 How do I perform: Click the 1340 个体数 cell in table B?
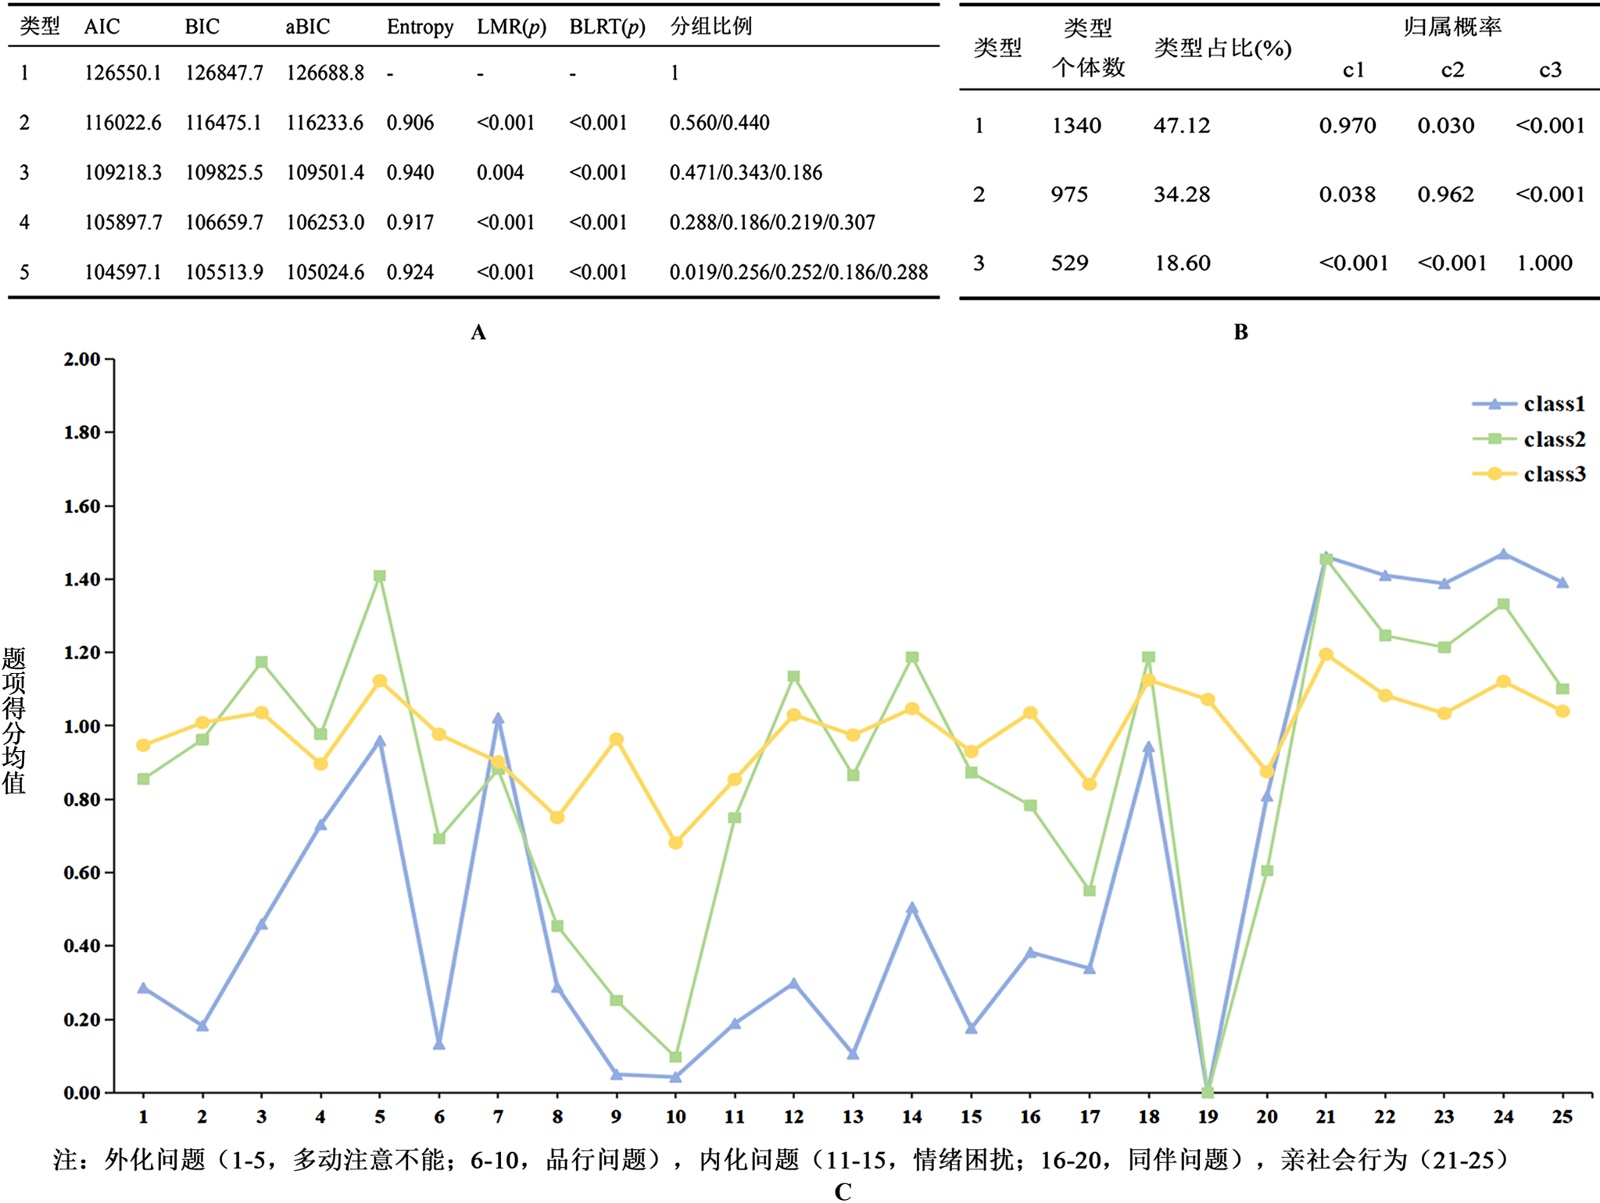[x=1076, y=126]
